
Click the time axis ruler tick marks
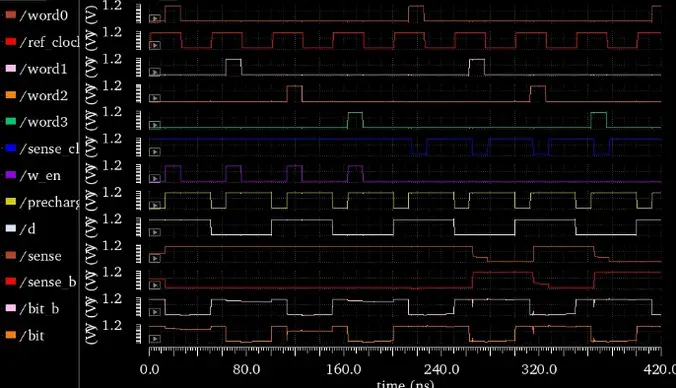pos(405,351)
